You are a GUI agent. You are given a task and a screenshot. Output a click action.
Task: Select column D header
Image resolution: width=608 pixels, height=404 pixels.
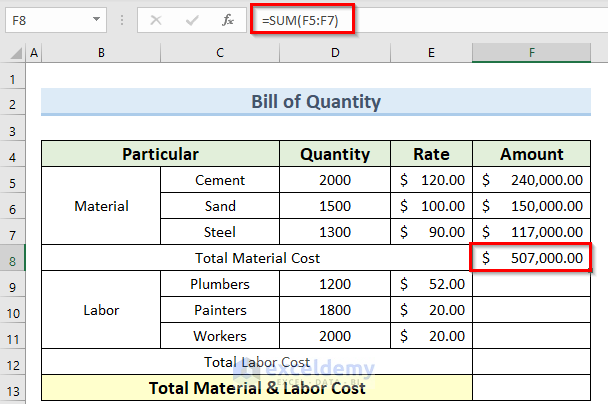click(x=335, y=53)
